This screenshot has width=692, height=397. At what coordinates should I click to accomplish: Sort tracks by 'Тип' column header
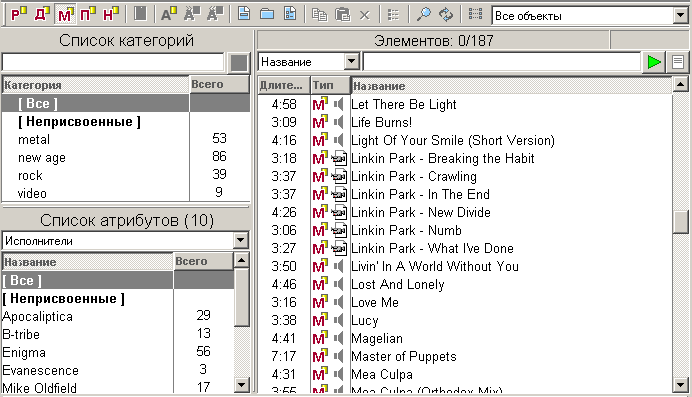pos(330,85)
